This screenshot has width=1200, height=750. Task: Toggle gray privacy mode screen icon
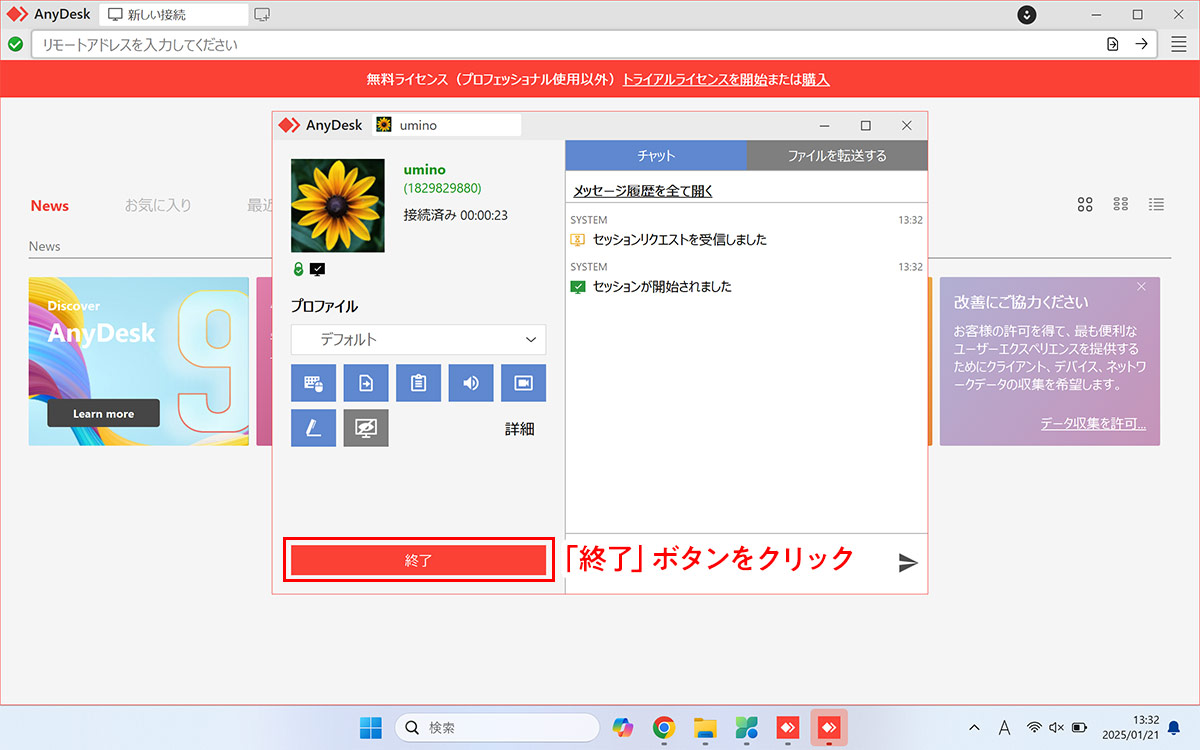tap(366, 428)
